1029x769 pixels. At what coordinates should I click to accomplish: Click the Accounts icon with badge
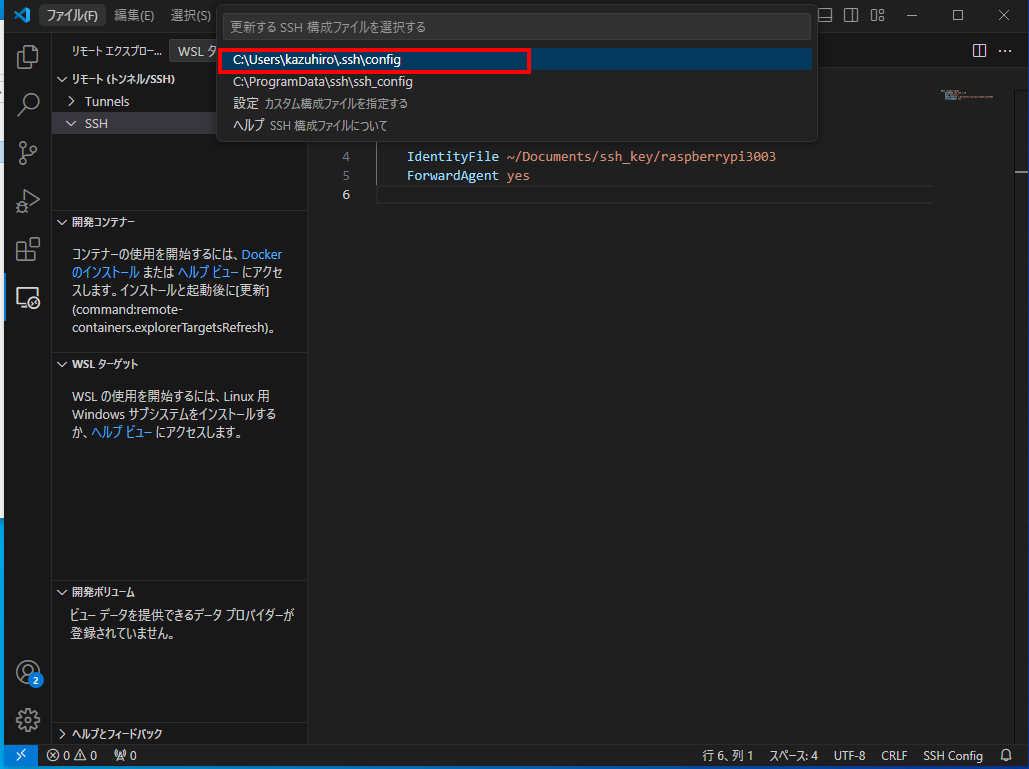tap(28, 672)
